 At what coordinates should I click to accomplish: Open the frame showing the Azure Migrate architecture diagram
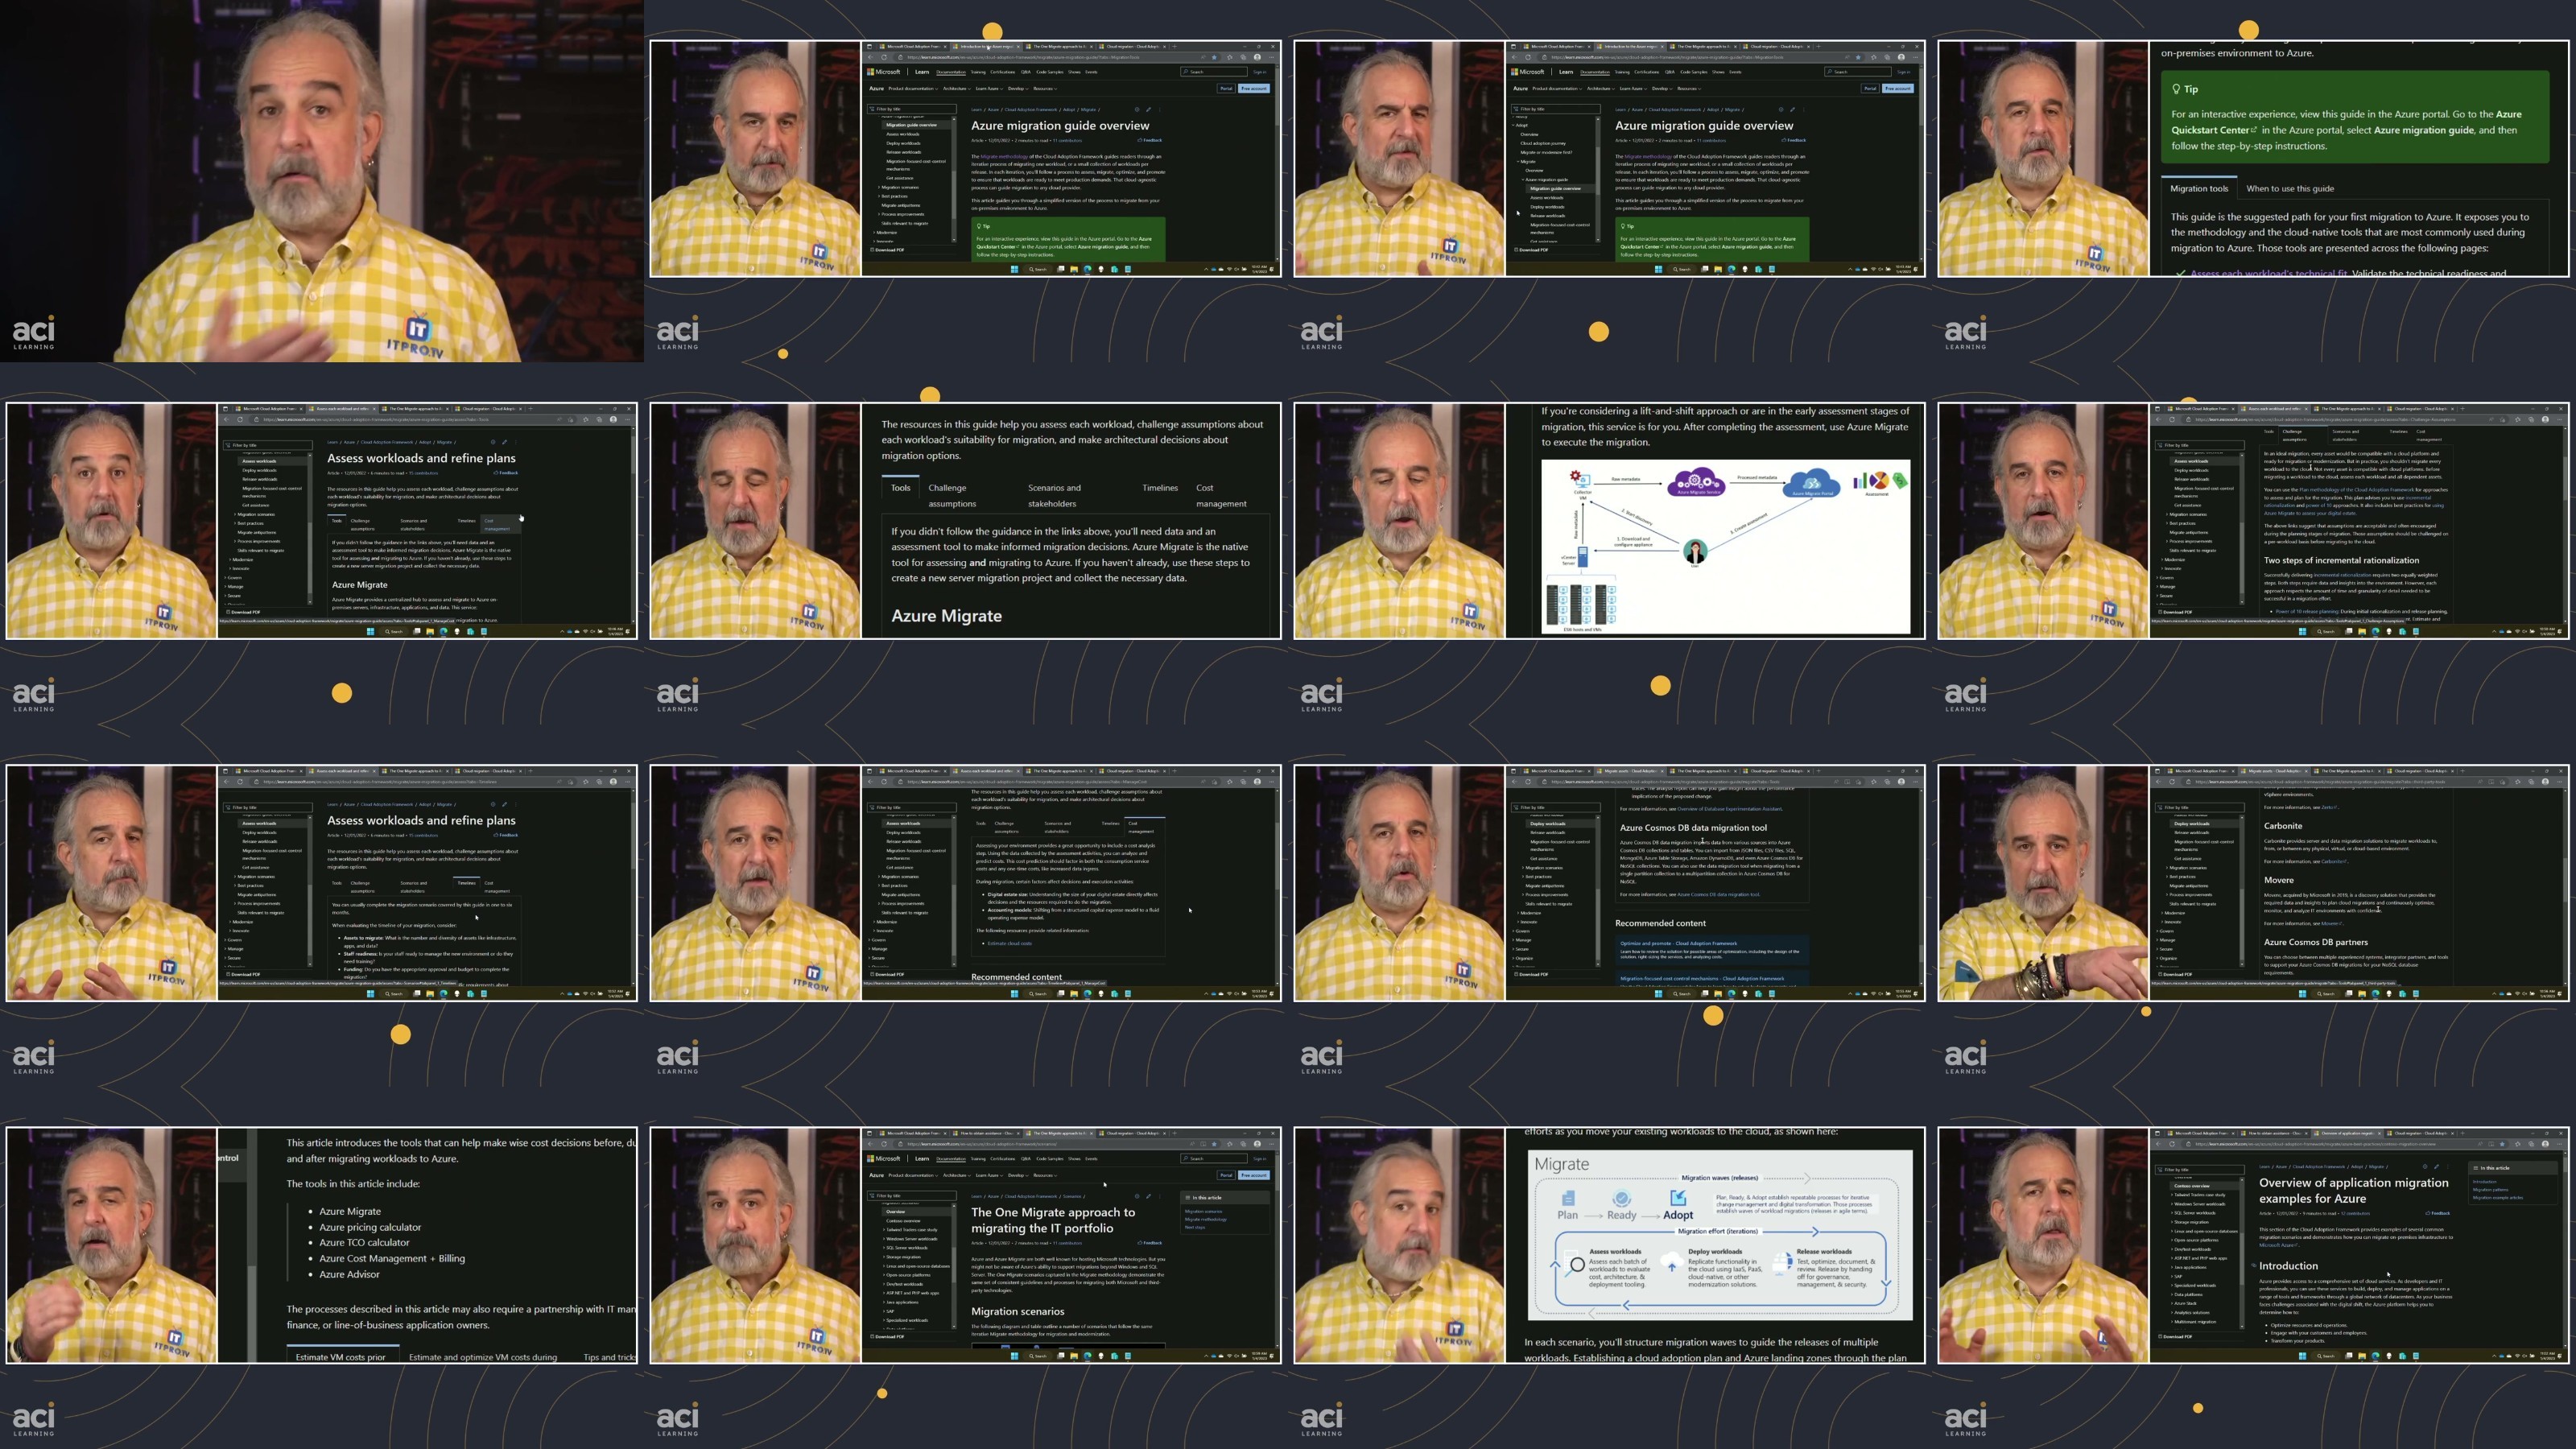(x=1608, y=520)
